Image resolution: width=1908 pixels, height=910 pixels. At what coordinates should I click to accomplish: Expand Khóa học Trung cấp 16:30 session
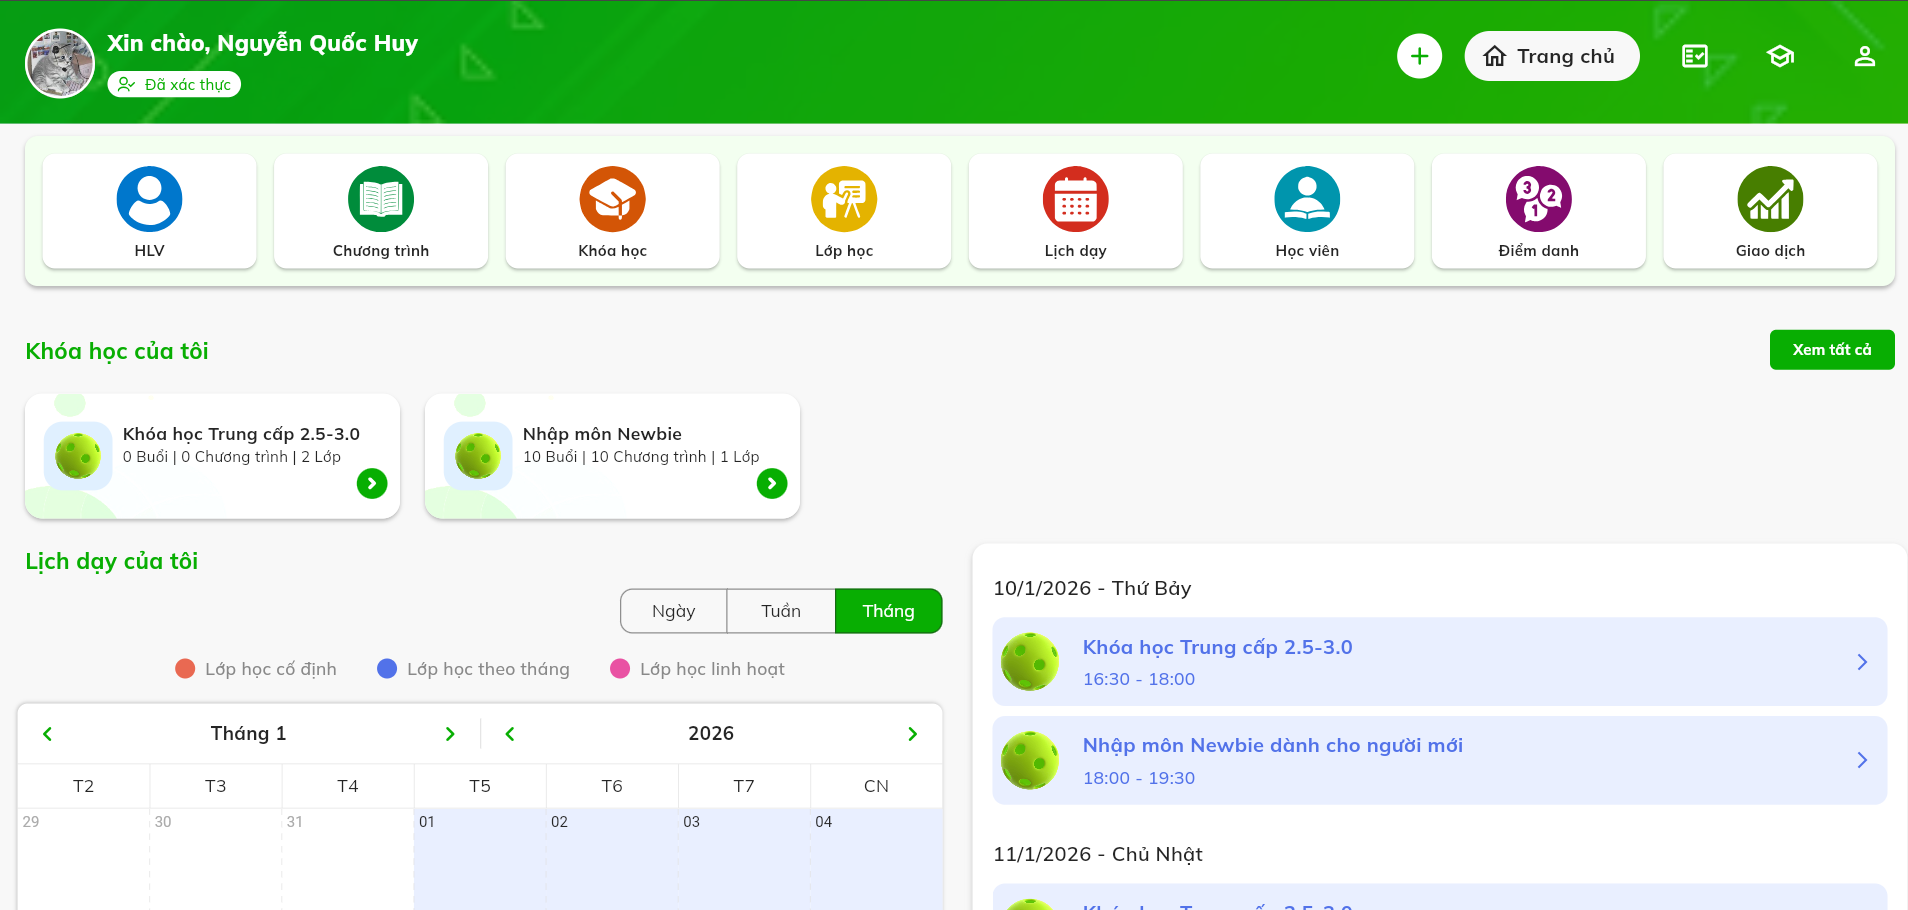pyautogui.click(x=1862, y=662)
